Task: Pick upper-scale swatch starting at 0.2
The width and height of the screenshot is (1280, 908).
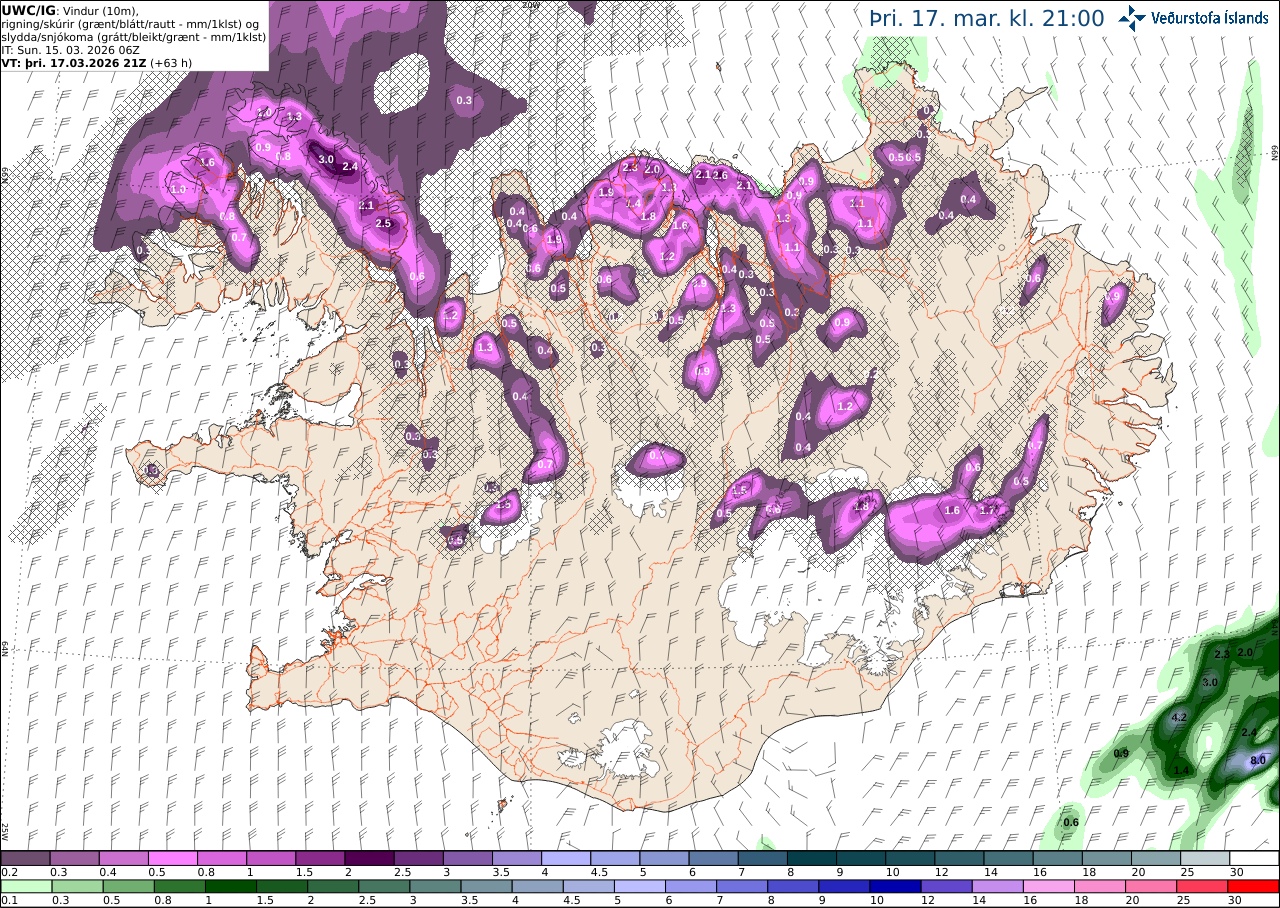Action: (x=25, y=858)
